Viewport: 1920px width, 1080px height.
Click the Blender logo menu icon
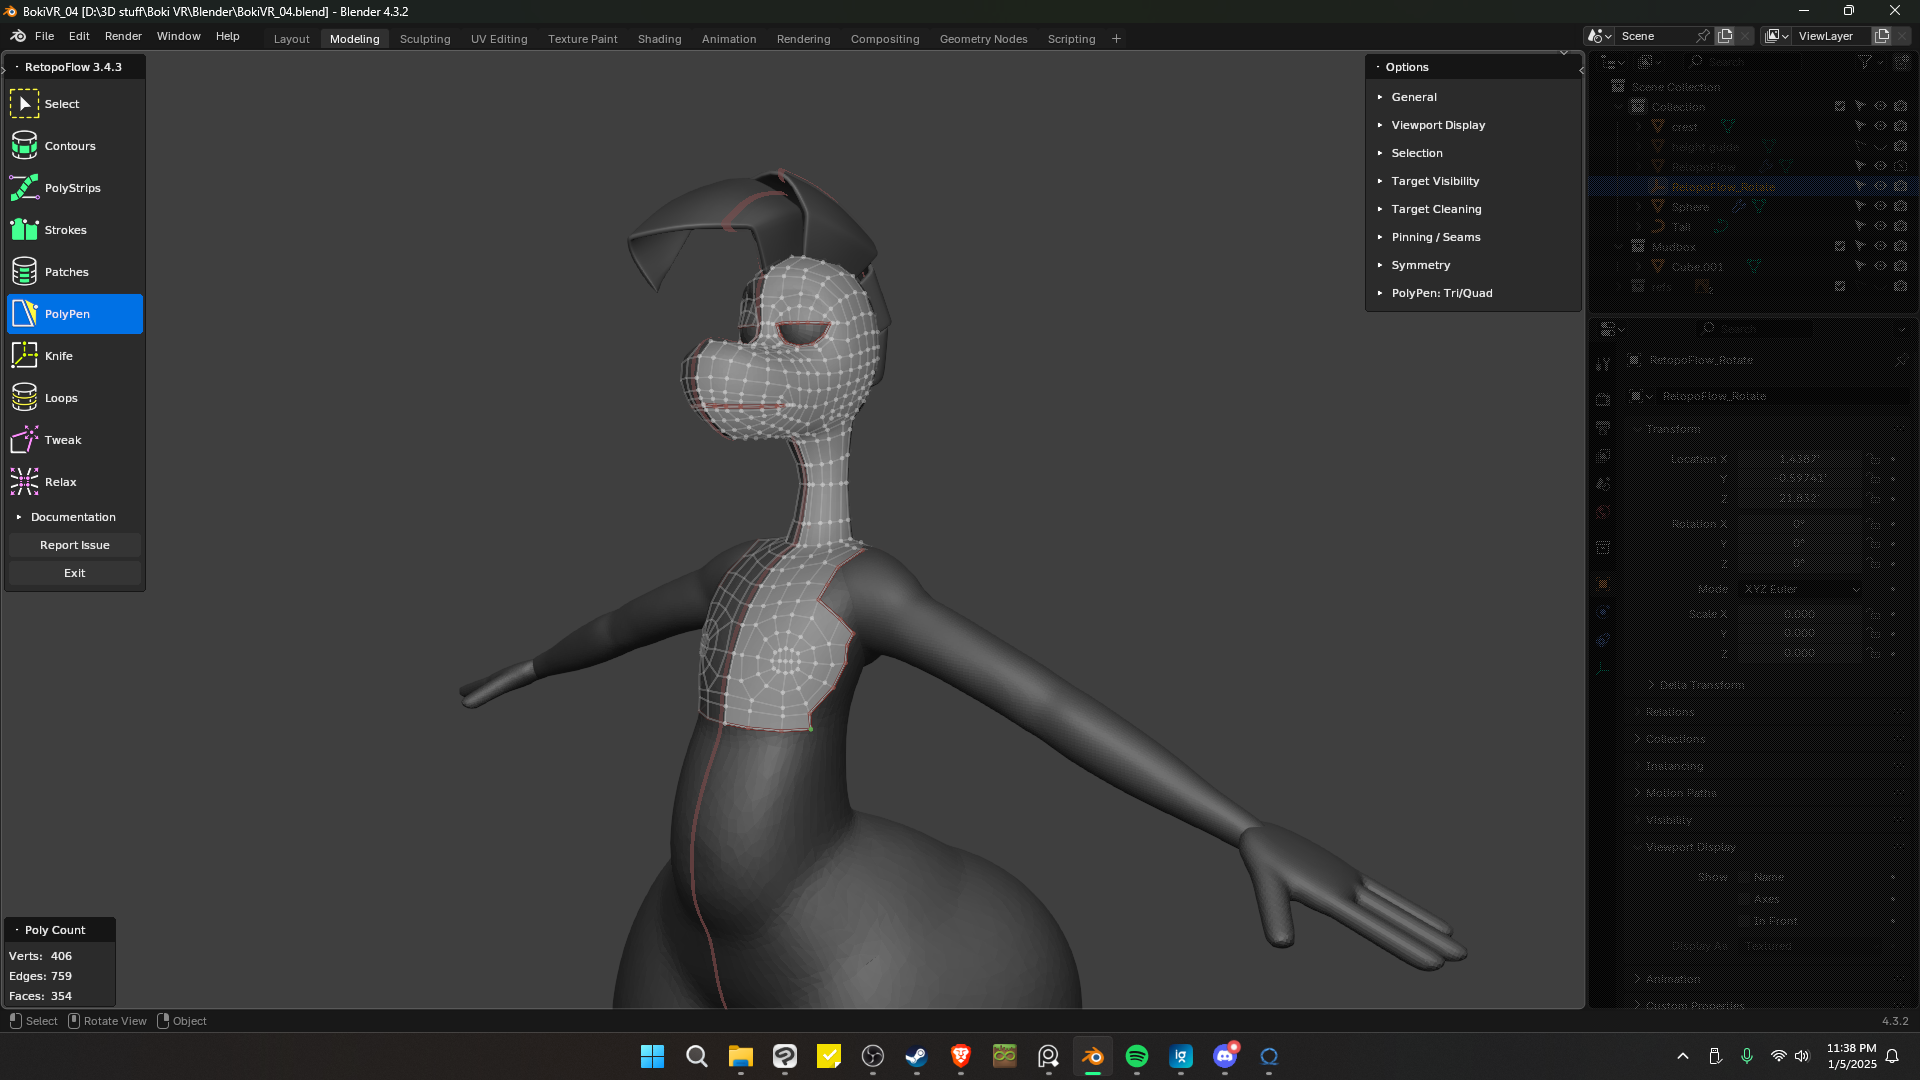[x=18, y=36]
